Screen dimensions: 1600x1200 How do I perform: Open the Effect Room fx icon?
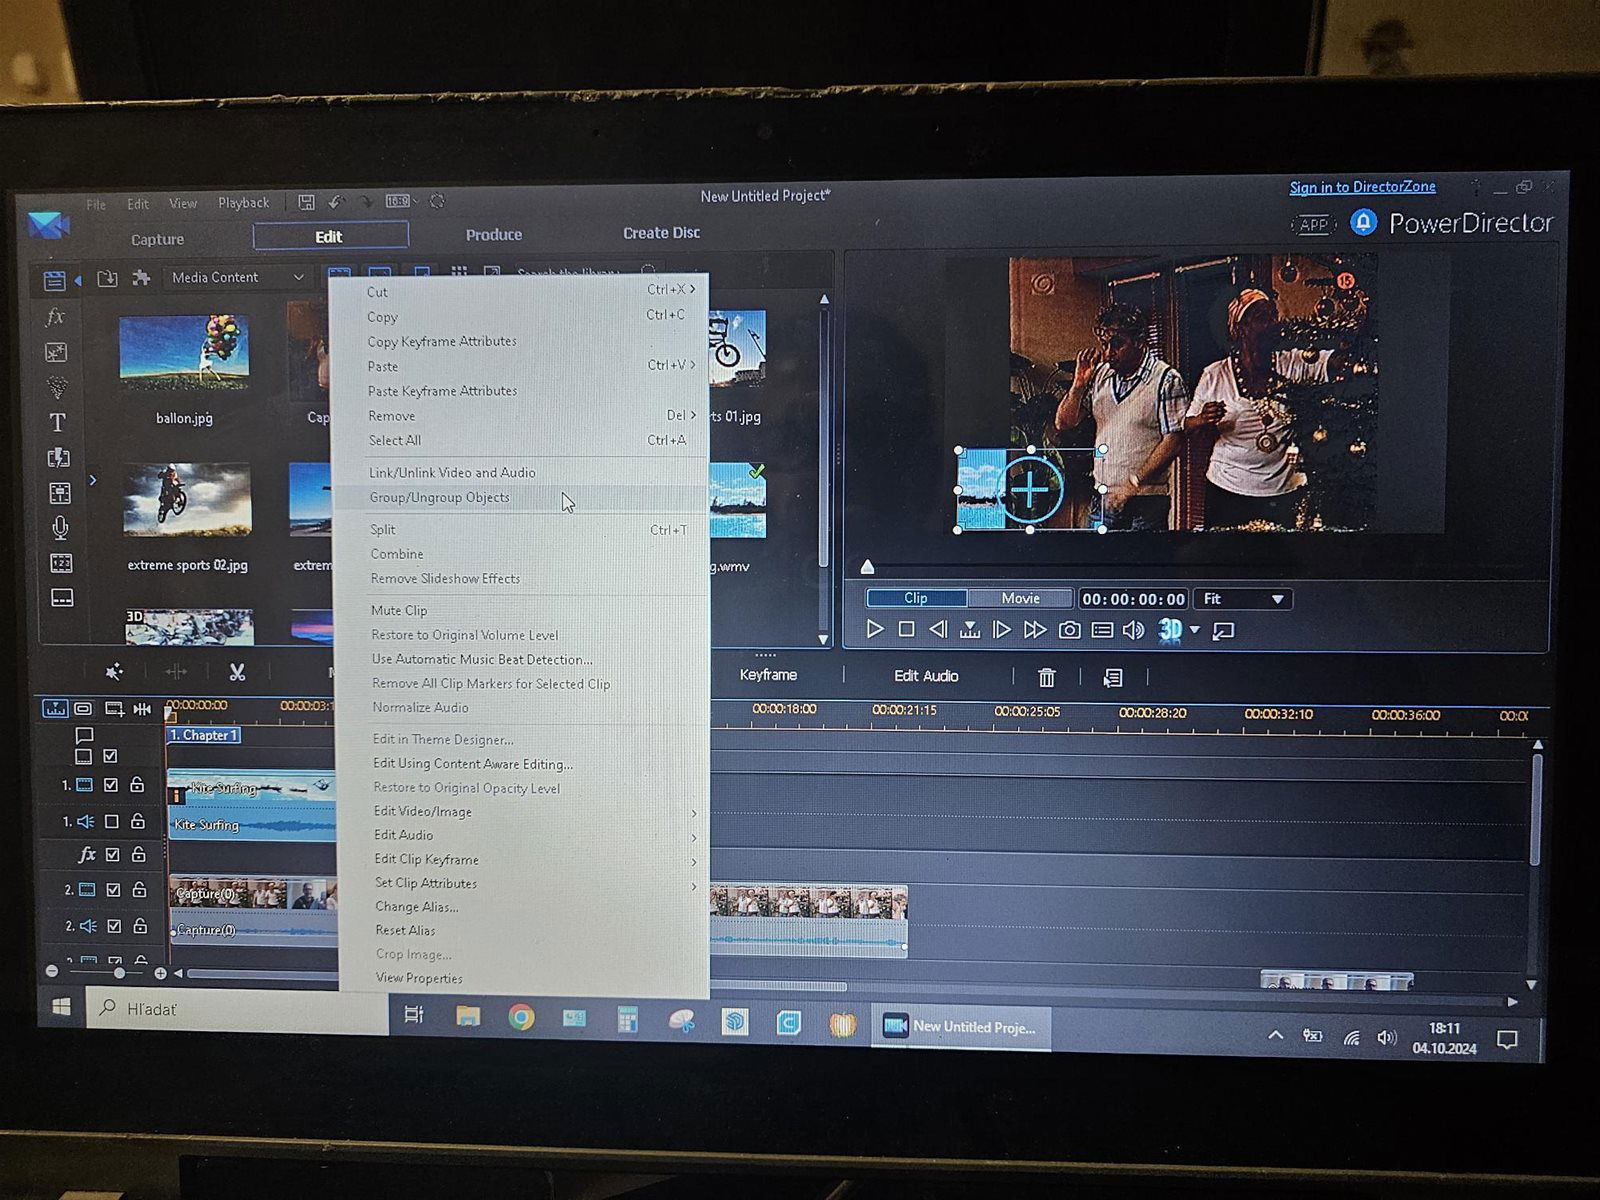click(x=55, y=317)
